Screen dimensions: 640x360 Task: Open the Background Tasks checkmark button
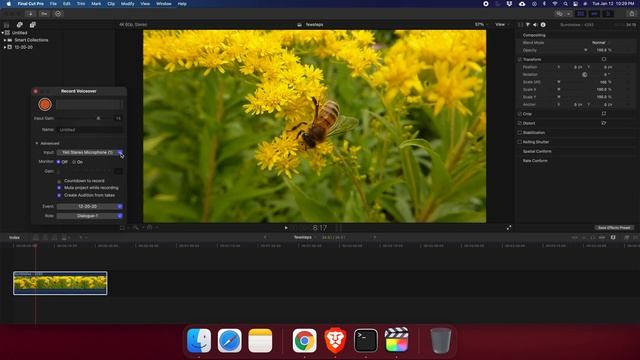click(58, 14)
